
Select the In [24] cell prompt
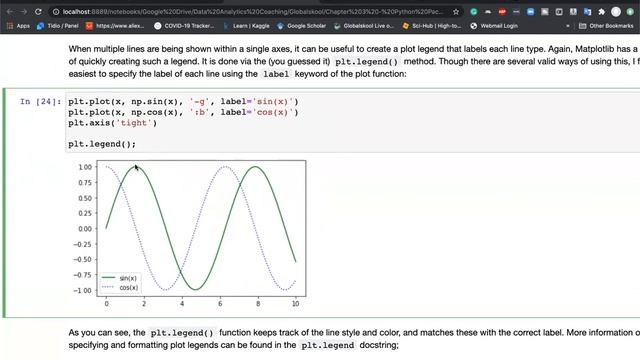click(x=40, y=101)
